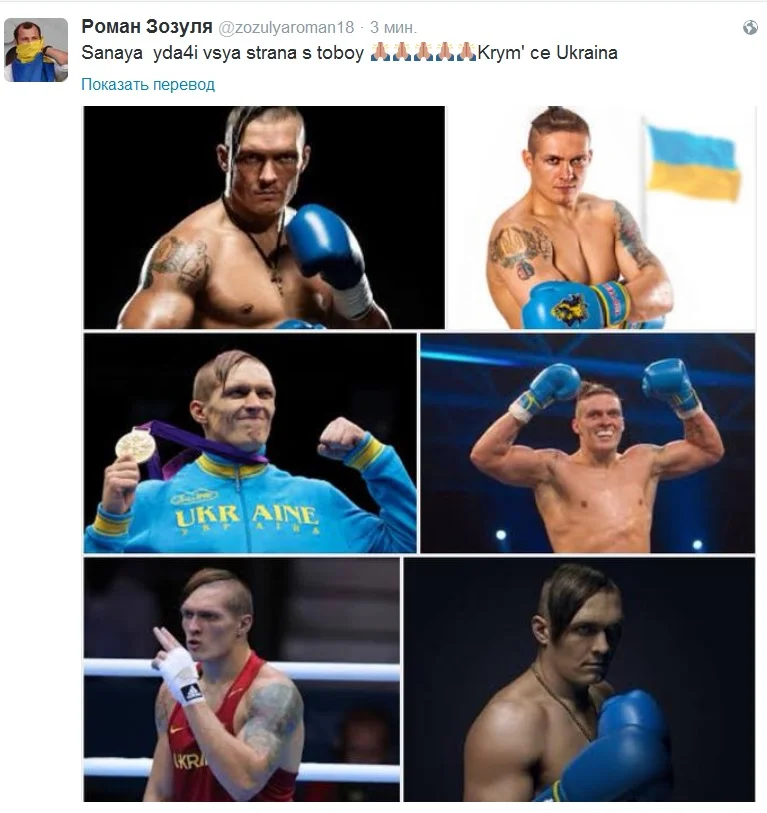Open the @zozulyaroman18 handle link
This screenshot has height=813, width=767.
point(286,27)
